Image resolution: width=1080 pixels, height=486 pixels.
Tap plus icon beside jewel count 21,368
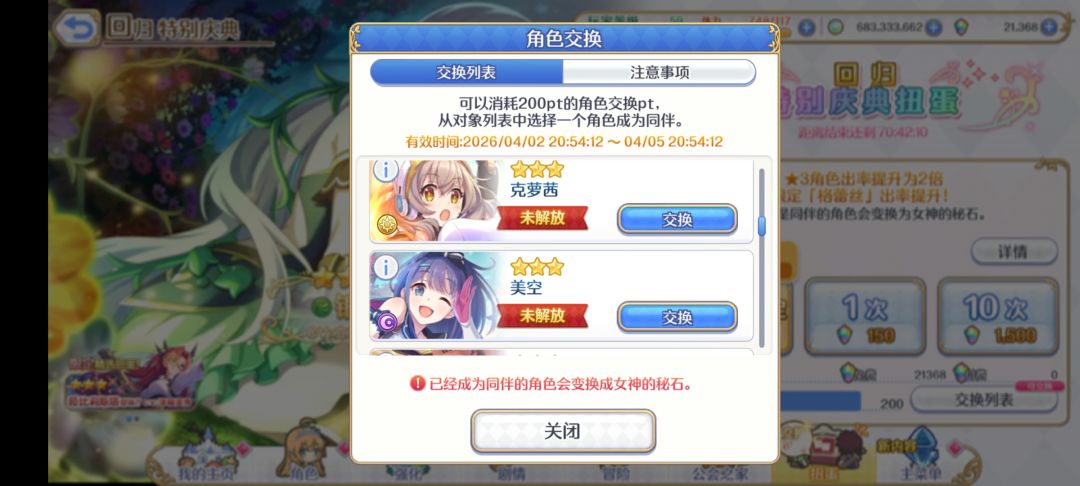(x=1048, y=27)
